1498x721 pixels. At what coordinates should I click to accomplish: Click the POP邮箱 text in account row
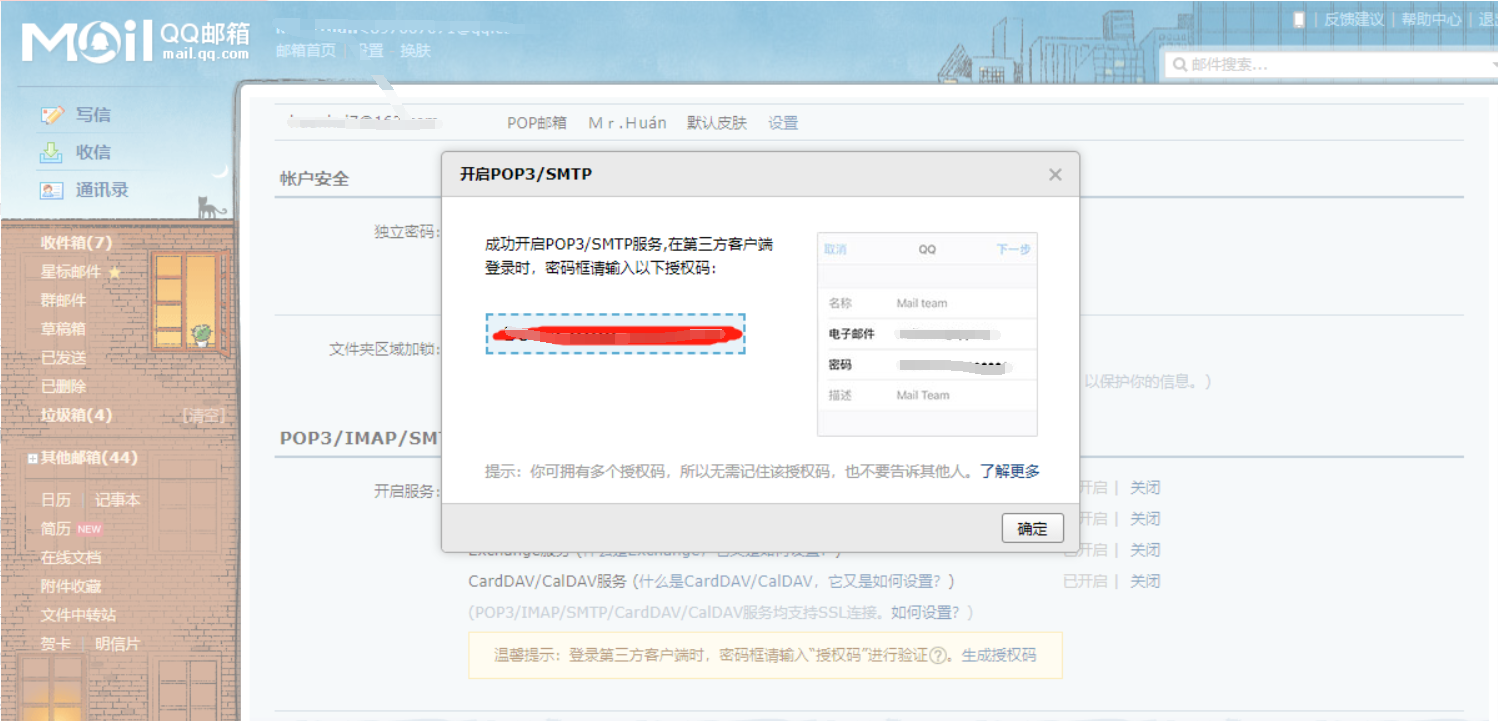coord(537,123)
